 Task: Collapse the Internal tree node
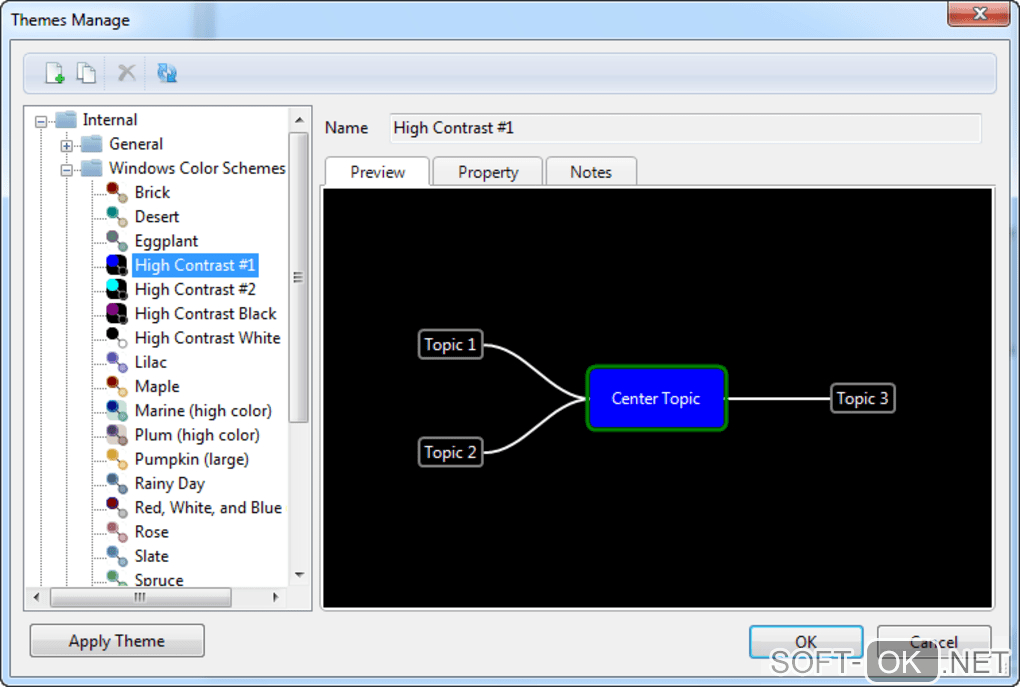(41, 121)
